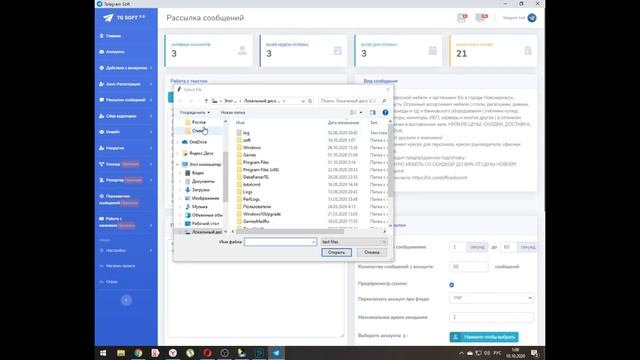Click the messages per account count field

click(469, 267)
